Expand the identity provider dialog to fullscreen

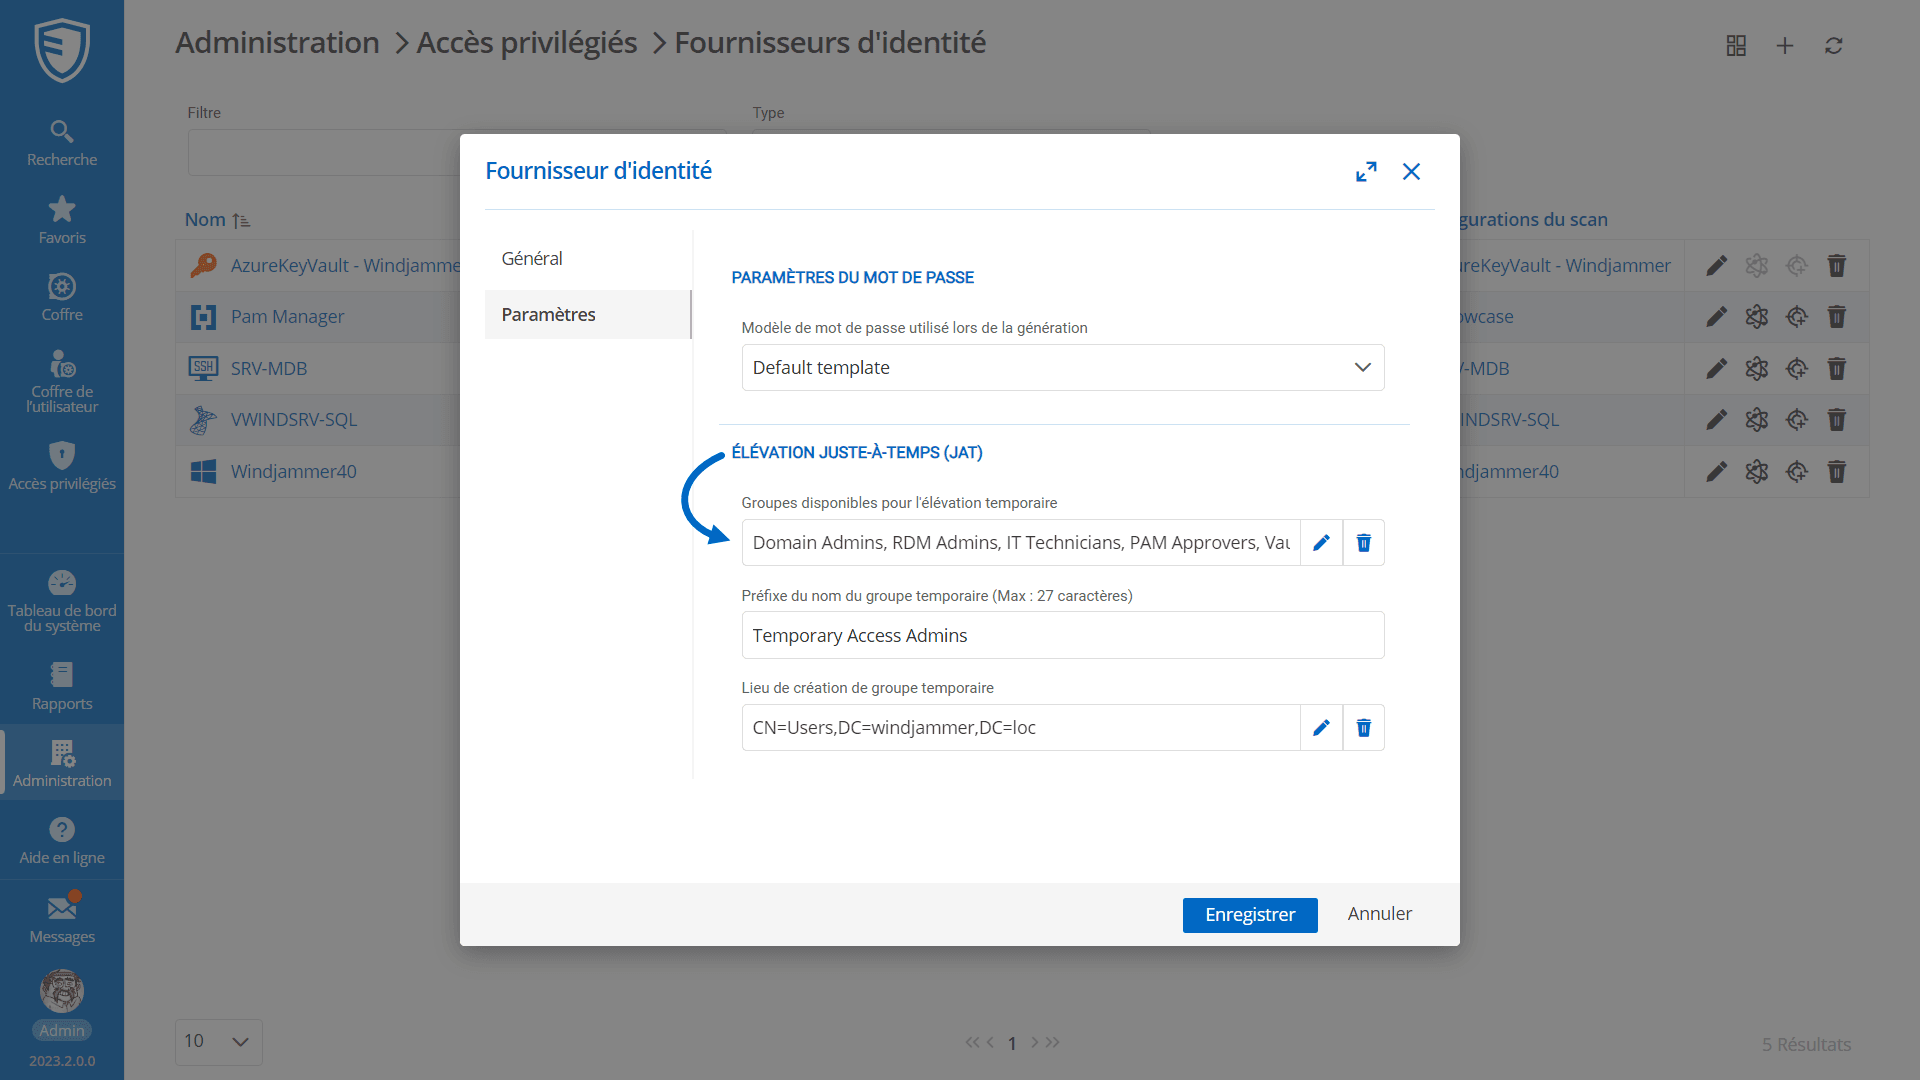(x=1366, y=172)
